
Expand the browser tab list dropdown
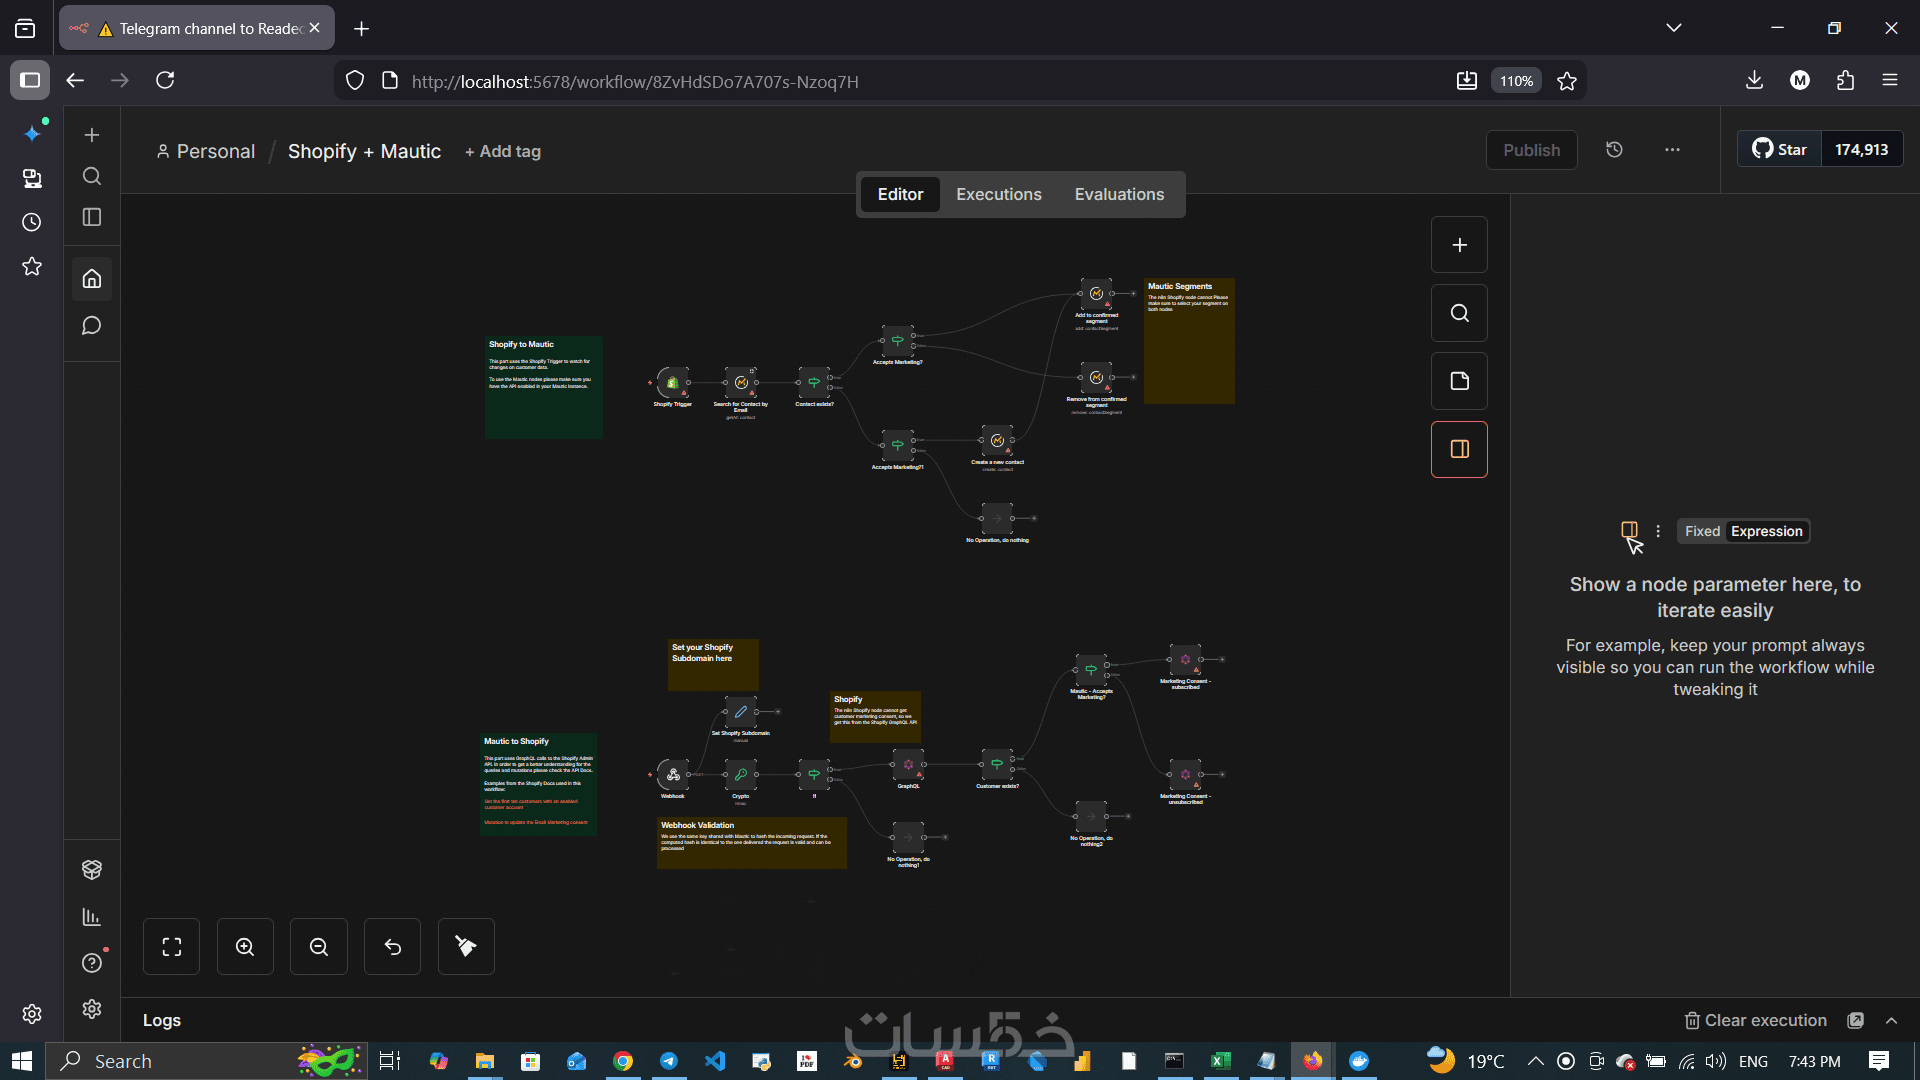click(1673, 28)
